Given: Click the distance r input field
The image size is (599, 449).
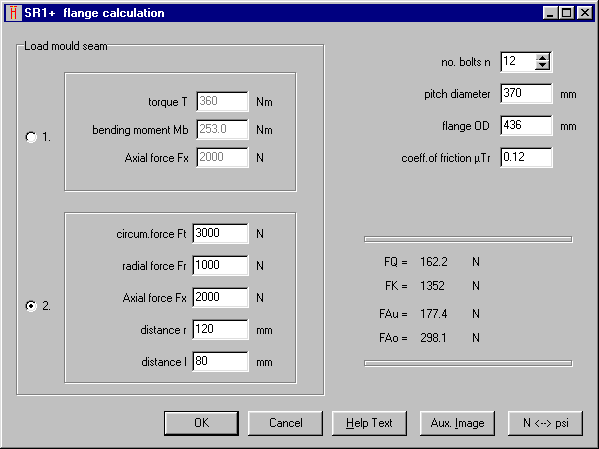Looking at the screenshot, I should [220, 329].
